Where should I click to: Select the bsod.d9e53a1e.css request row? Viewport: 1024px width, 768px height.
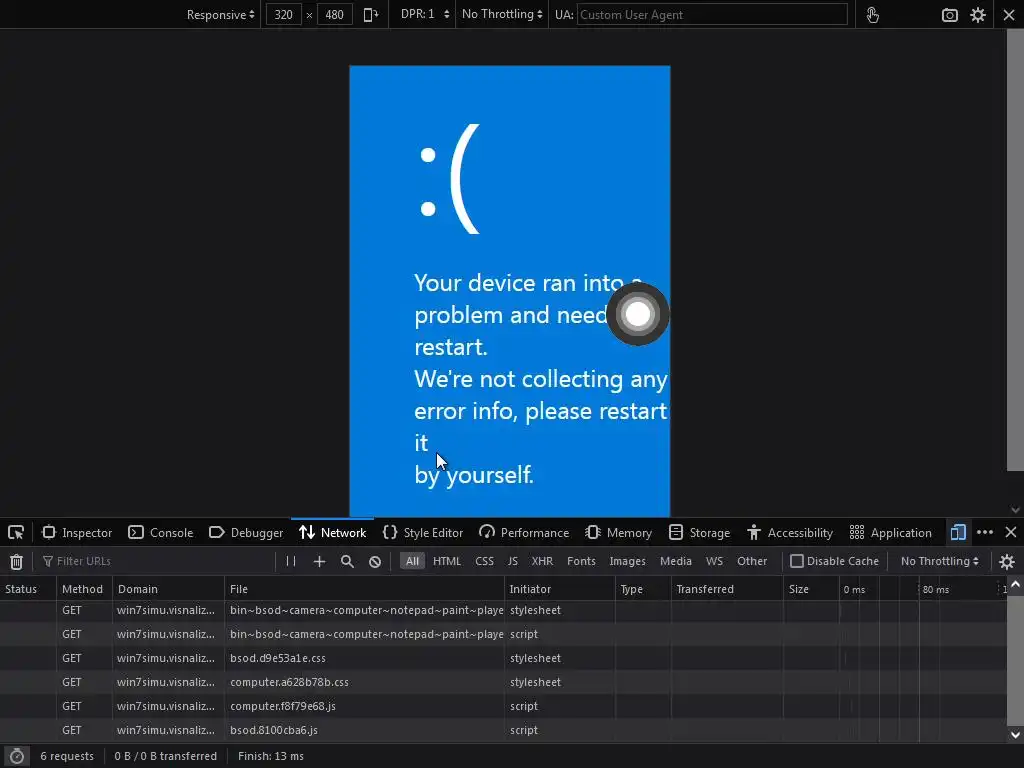pyautogui.click(x=503, y=658)
